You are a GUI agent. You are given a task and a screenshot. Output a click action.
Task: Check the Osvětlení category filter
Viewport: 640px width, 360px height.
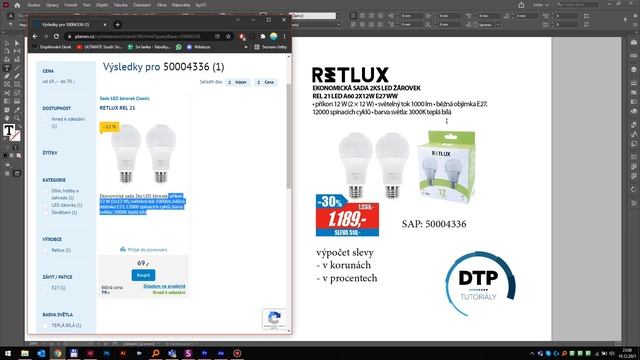(46, 213)
